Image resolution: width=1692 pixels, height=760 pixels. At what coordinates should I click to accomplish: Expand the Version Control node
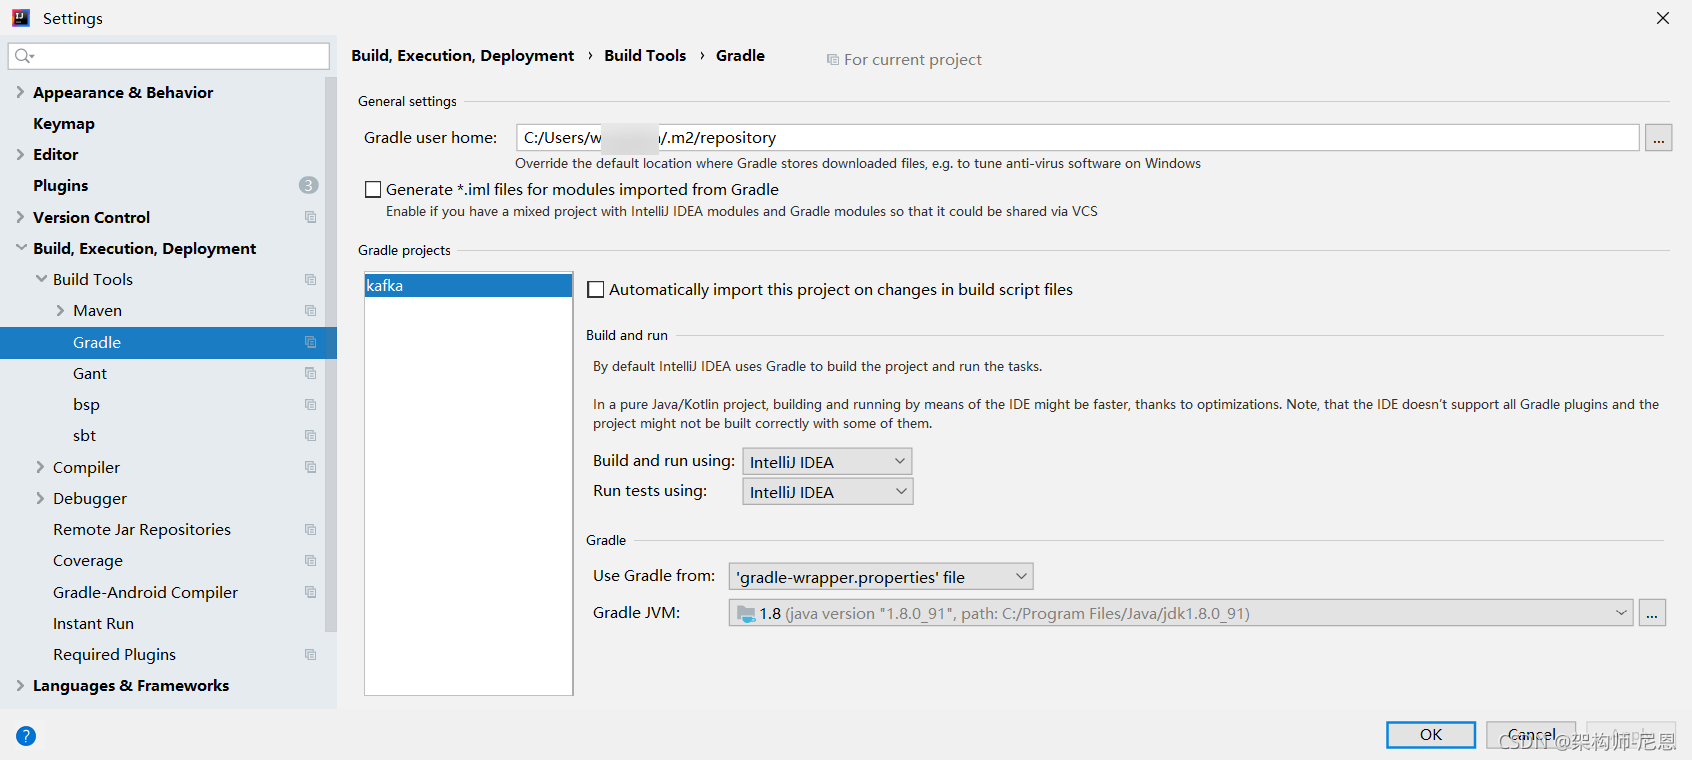20,217
